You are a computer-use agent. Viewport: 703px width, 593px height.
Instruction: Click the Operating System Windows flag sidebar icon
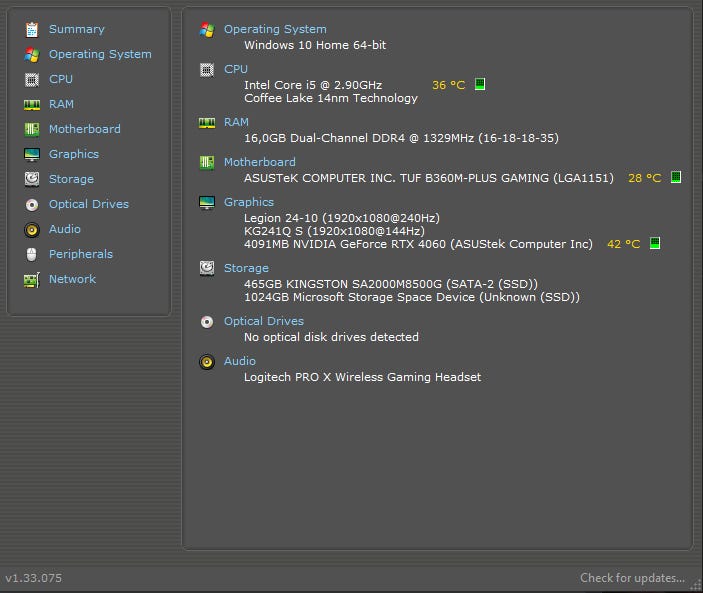coord(32,55)
